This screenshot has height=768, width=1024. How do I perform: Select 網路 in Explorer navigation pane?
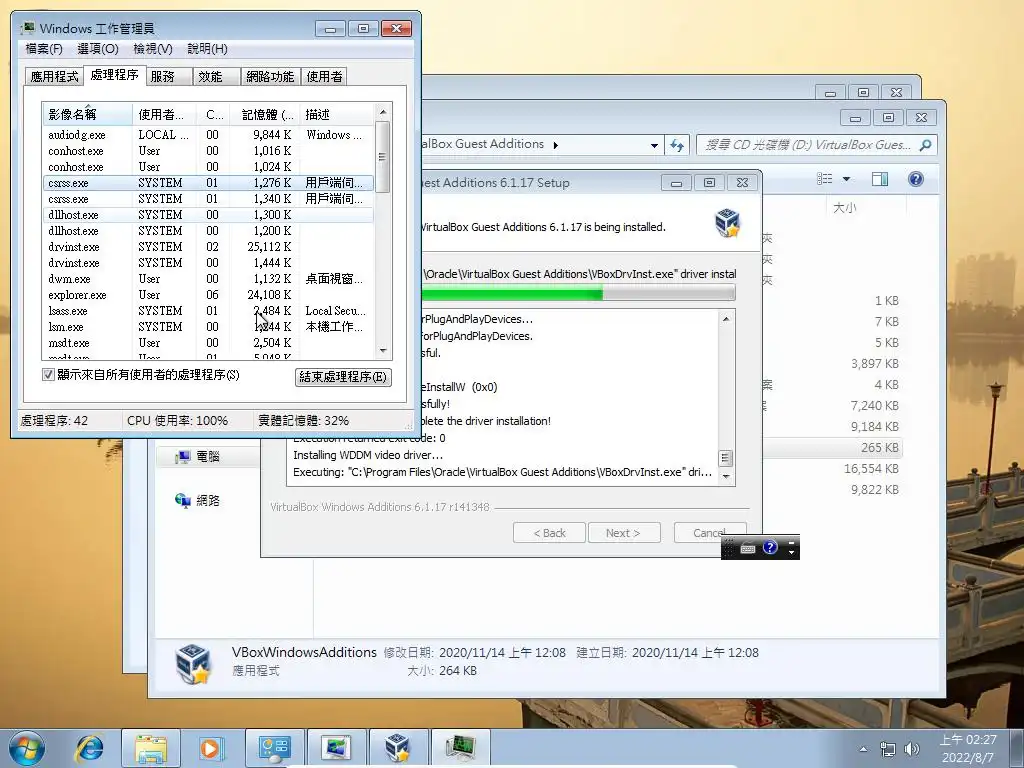(197, 500)
